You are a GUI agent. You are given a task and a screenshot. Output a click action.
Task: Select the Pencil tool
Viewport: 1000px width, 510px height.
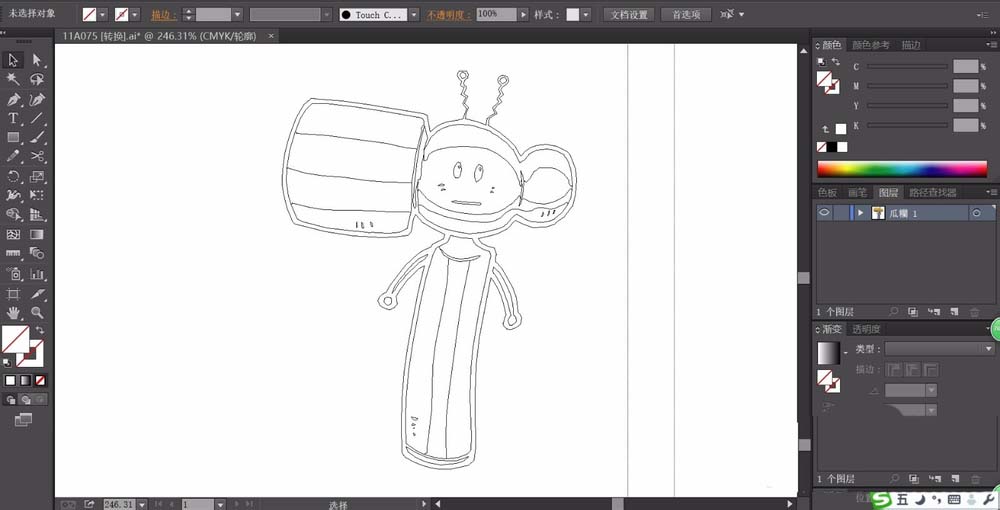[13, 156]
